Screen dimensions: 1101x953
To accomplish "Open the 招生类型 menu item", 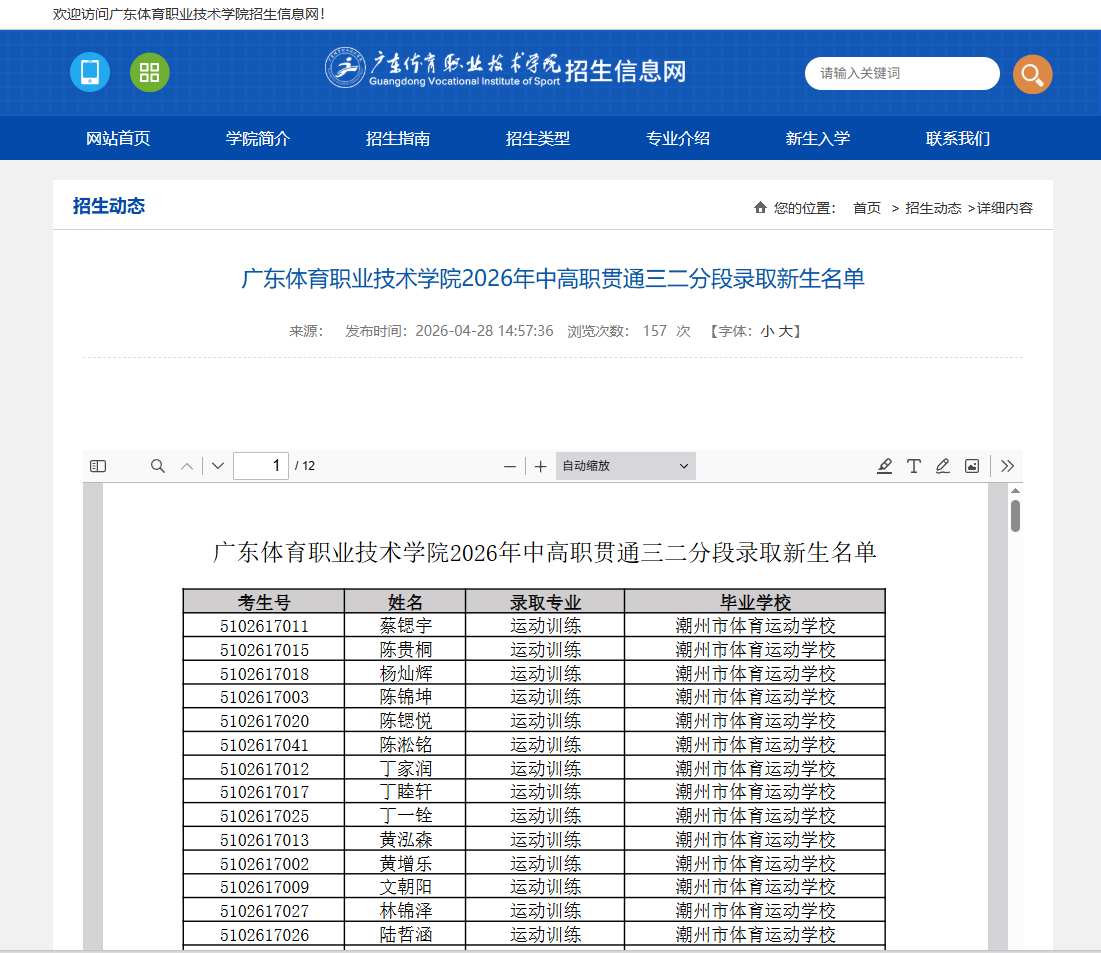I will [x=538, y=138].
